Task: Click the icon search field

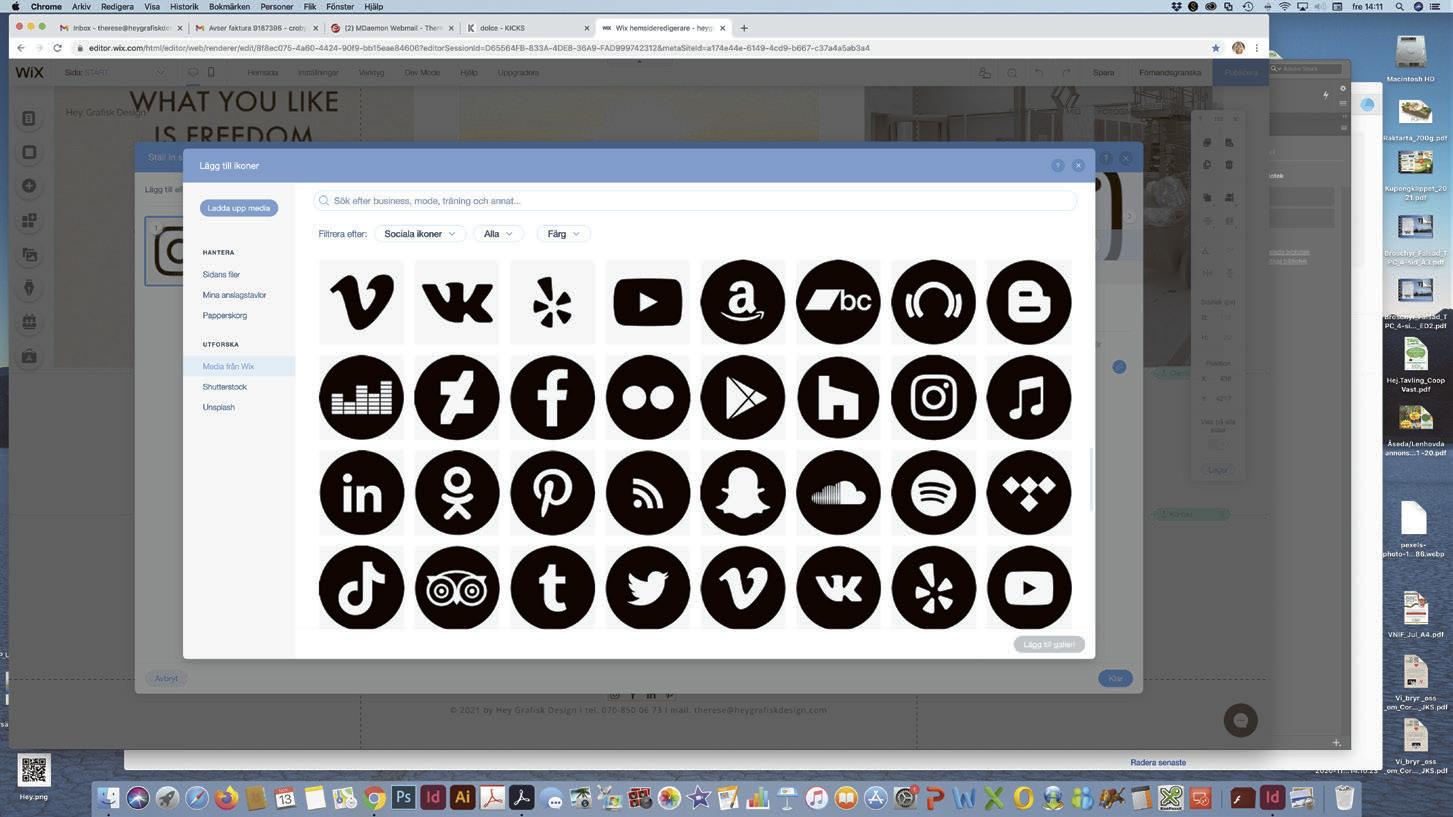Action: click(x=695, y=201)
